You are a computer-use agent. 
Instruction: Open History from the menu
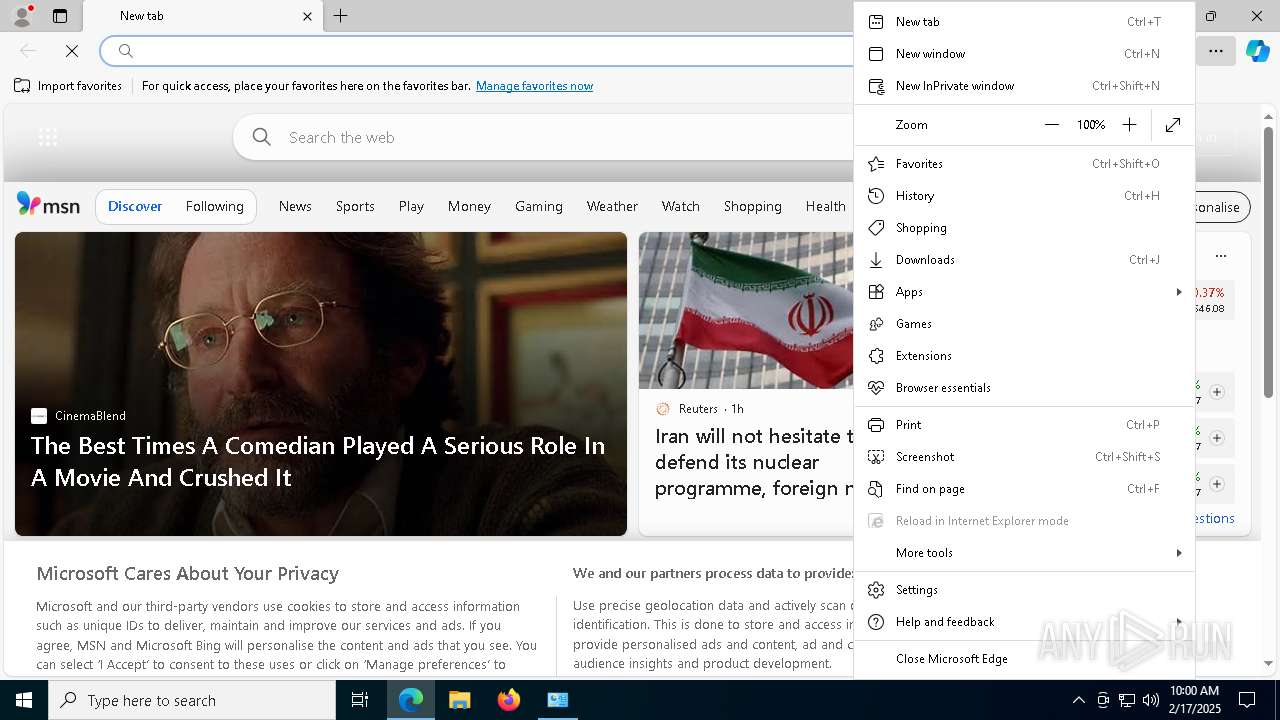[1024, 196]
